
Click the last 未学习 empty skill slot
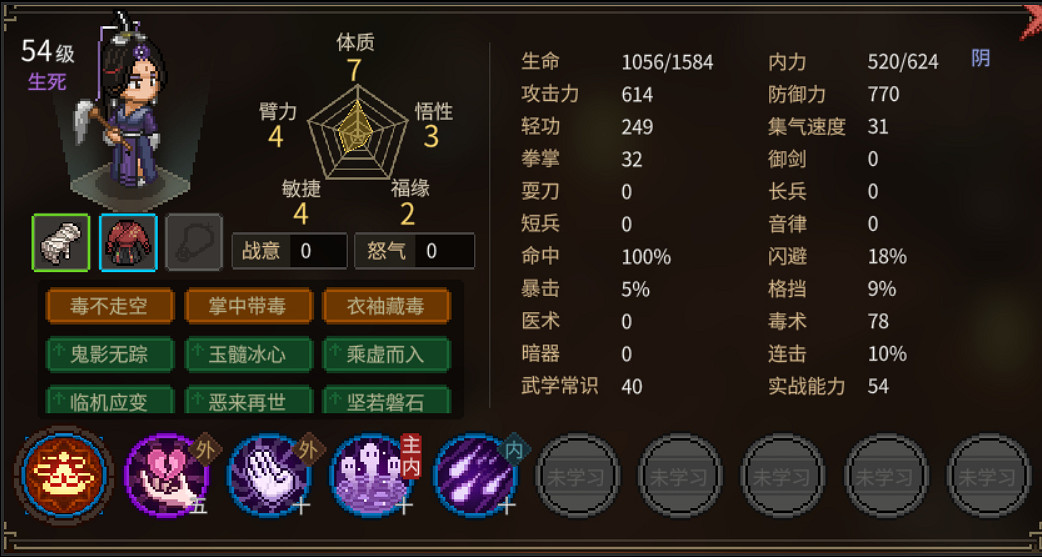[x=988, y=475]
